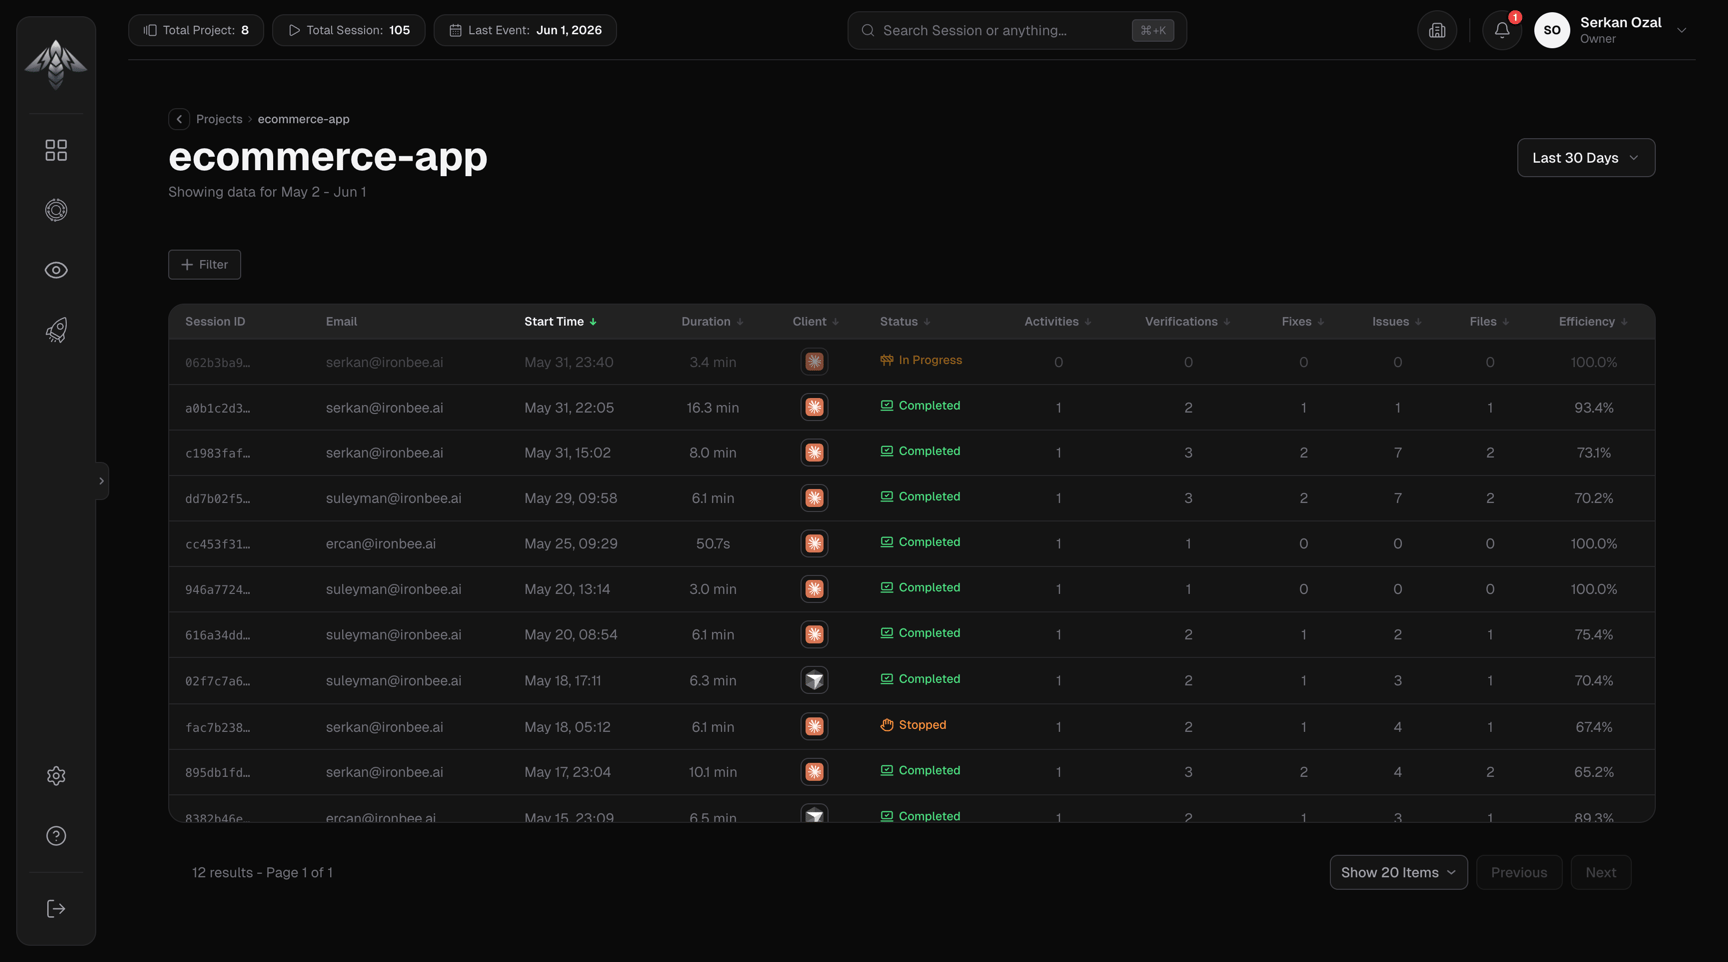Expand the sidebar using the chevron handle
Viewport: 1728px width, 962px height.
click(101, 481)
